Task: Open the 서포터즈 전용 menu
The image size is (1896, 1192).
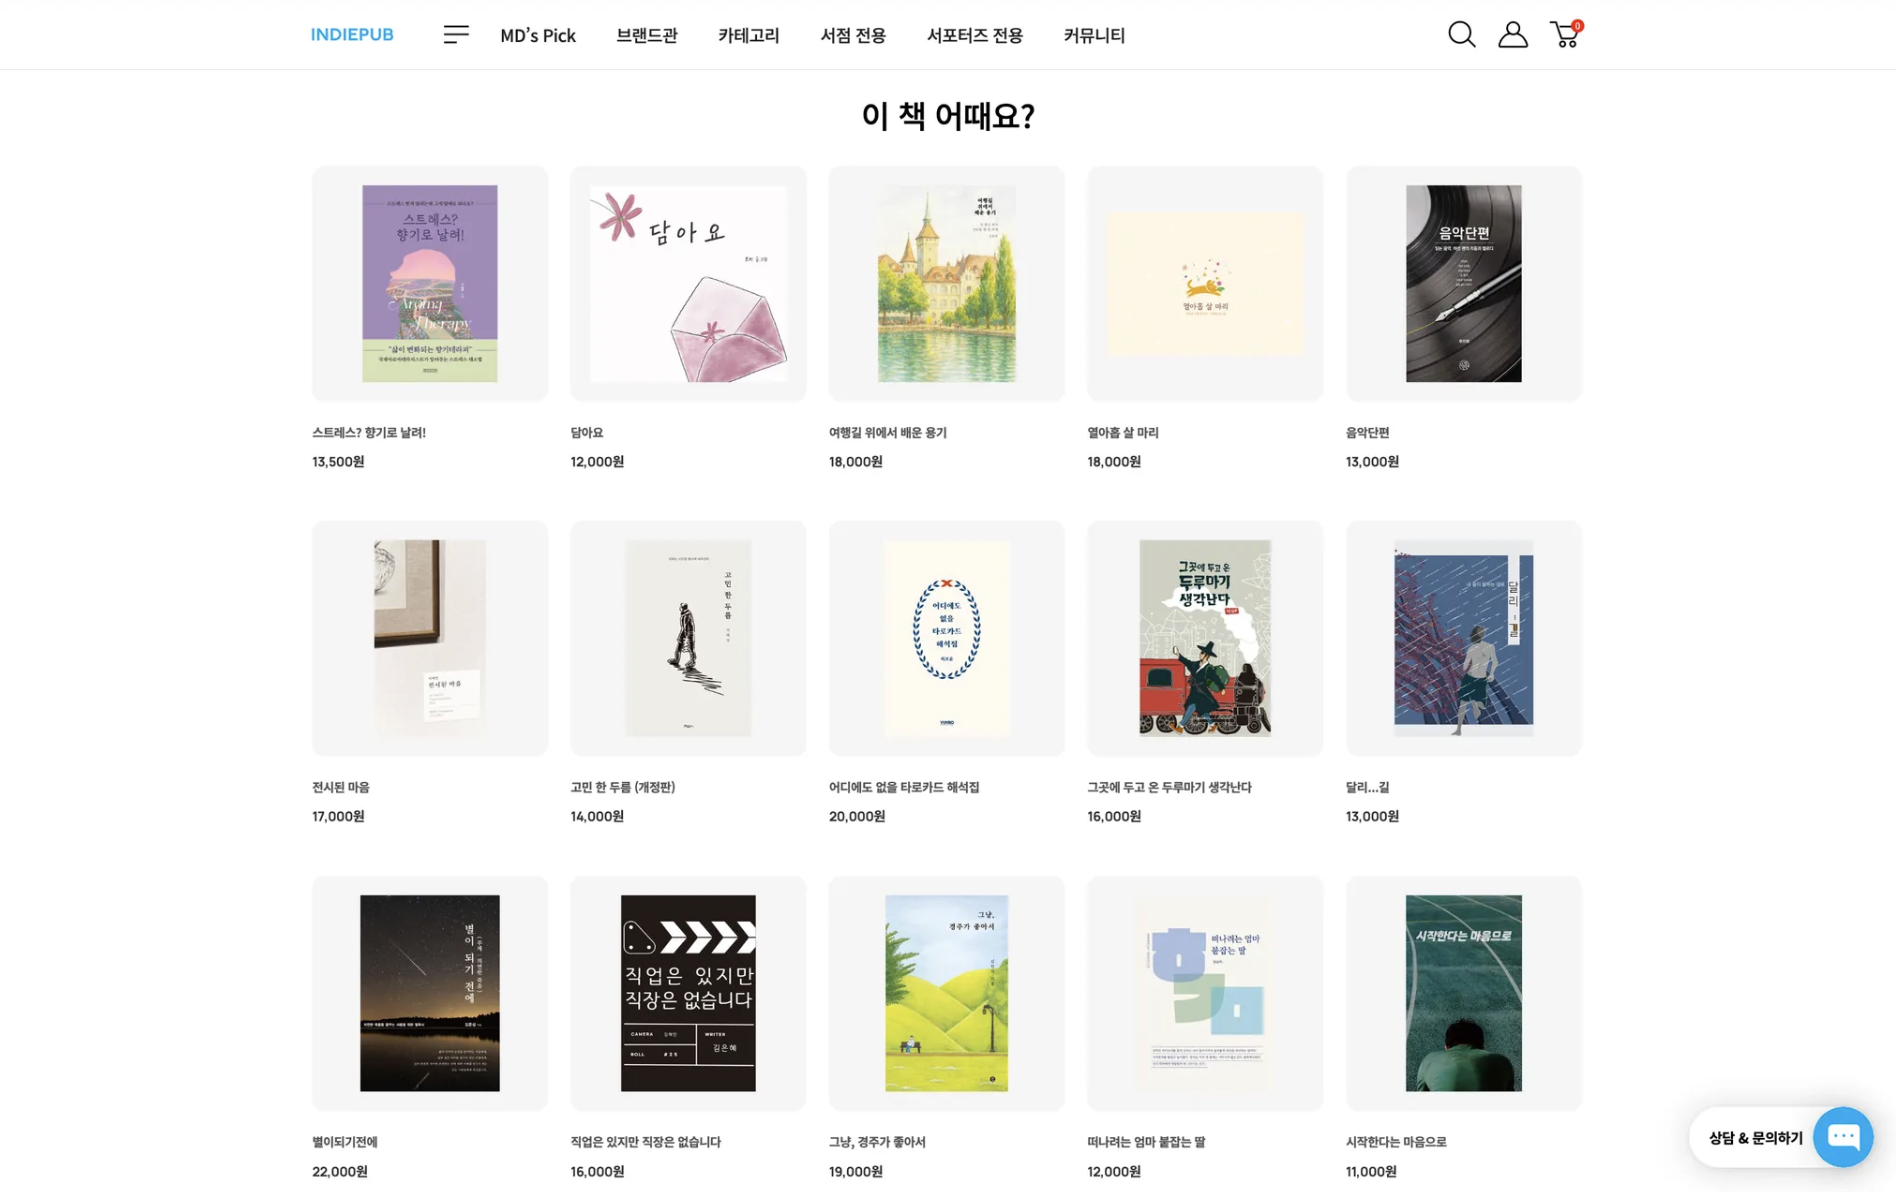Action: (975, 35)
